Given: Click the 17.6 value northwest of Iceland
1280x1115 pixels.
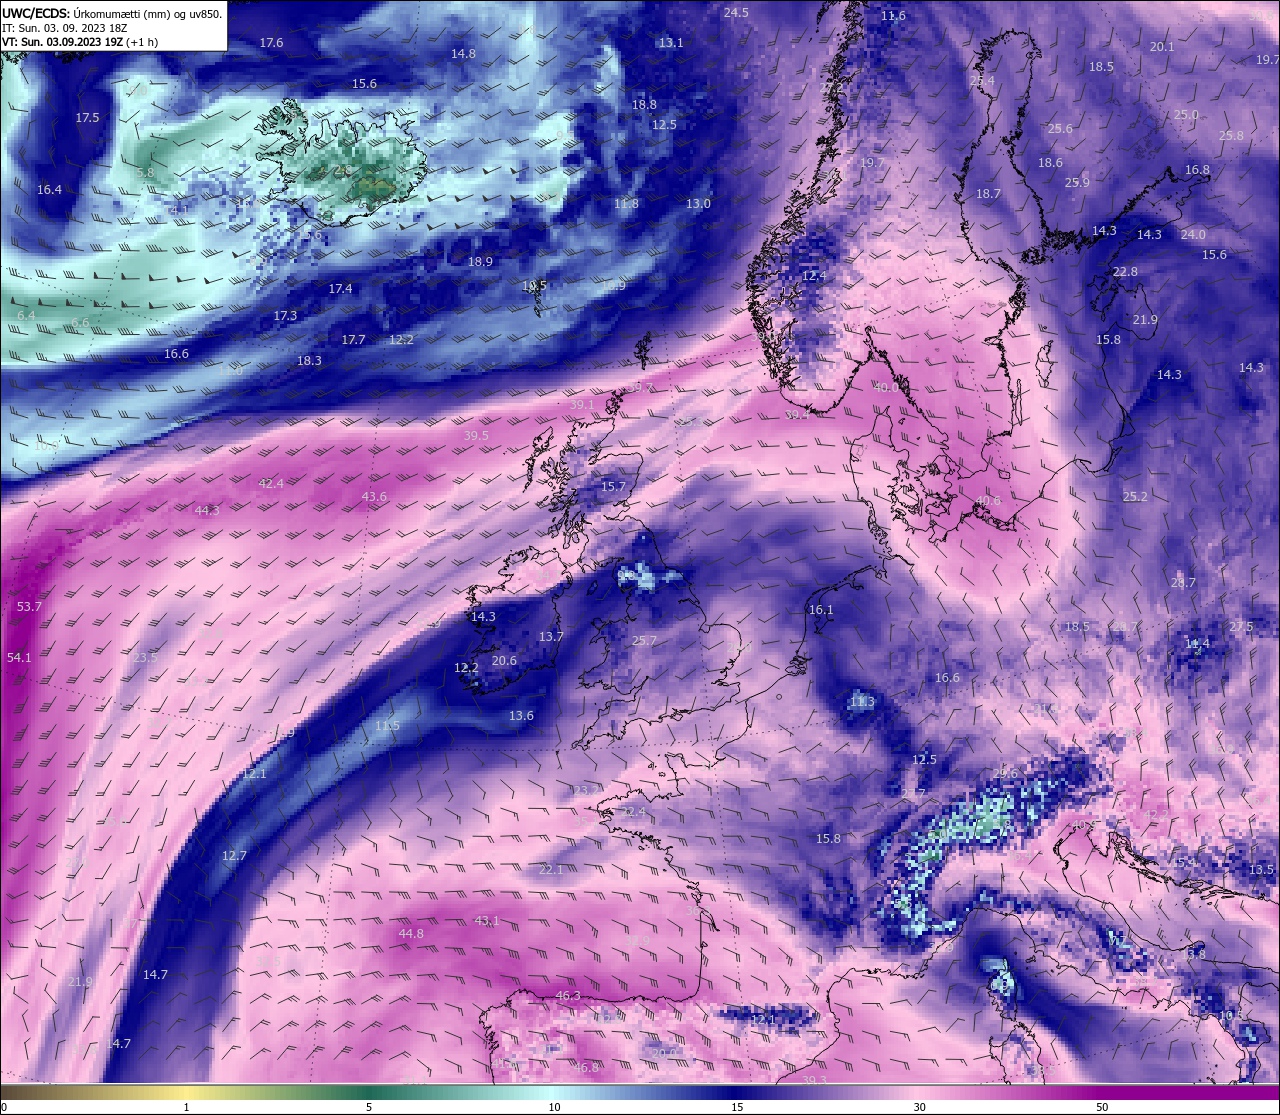Looking at the screenshot, I should 271,43.
